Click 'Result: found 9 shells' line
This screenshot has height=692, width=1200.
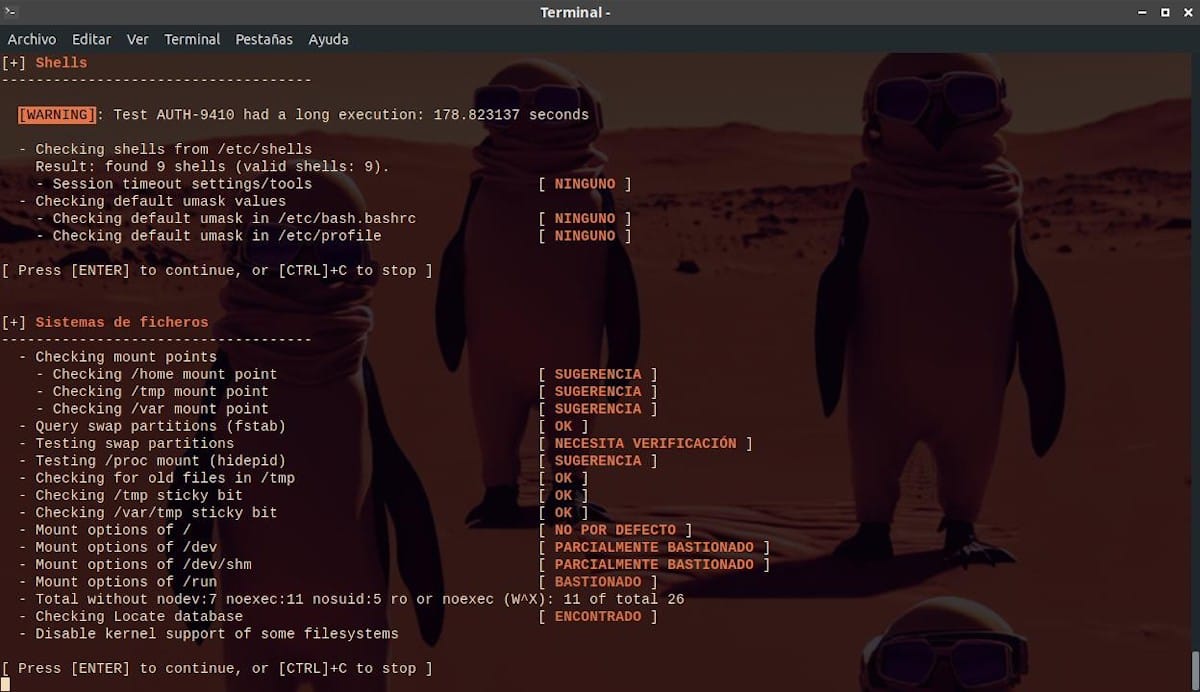click(212, 166)
